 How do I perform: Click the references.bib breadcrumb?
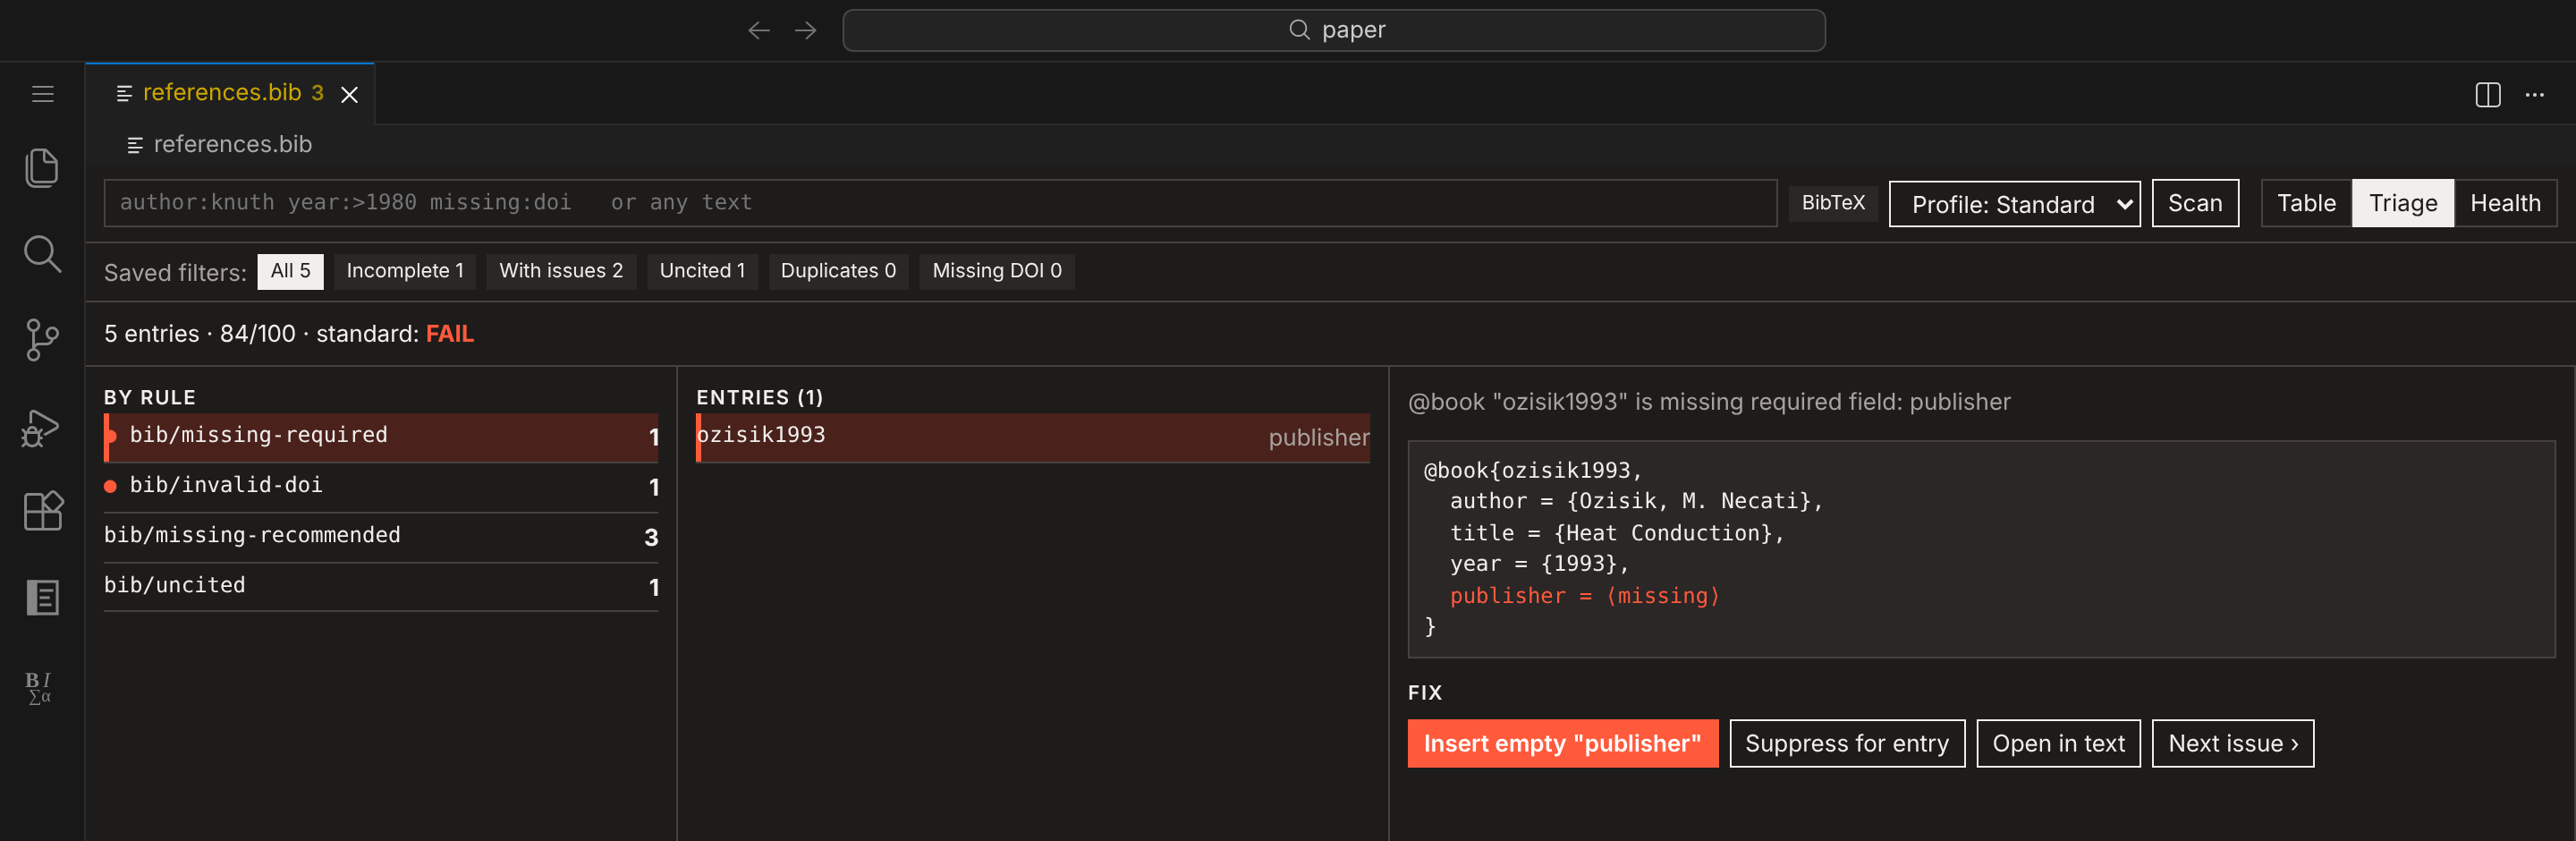(x=220, y=144)
